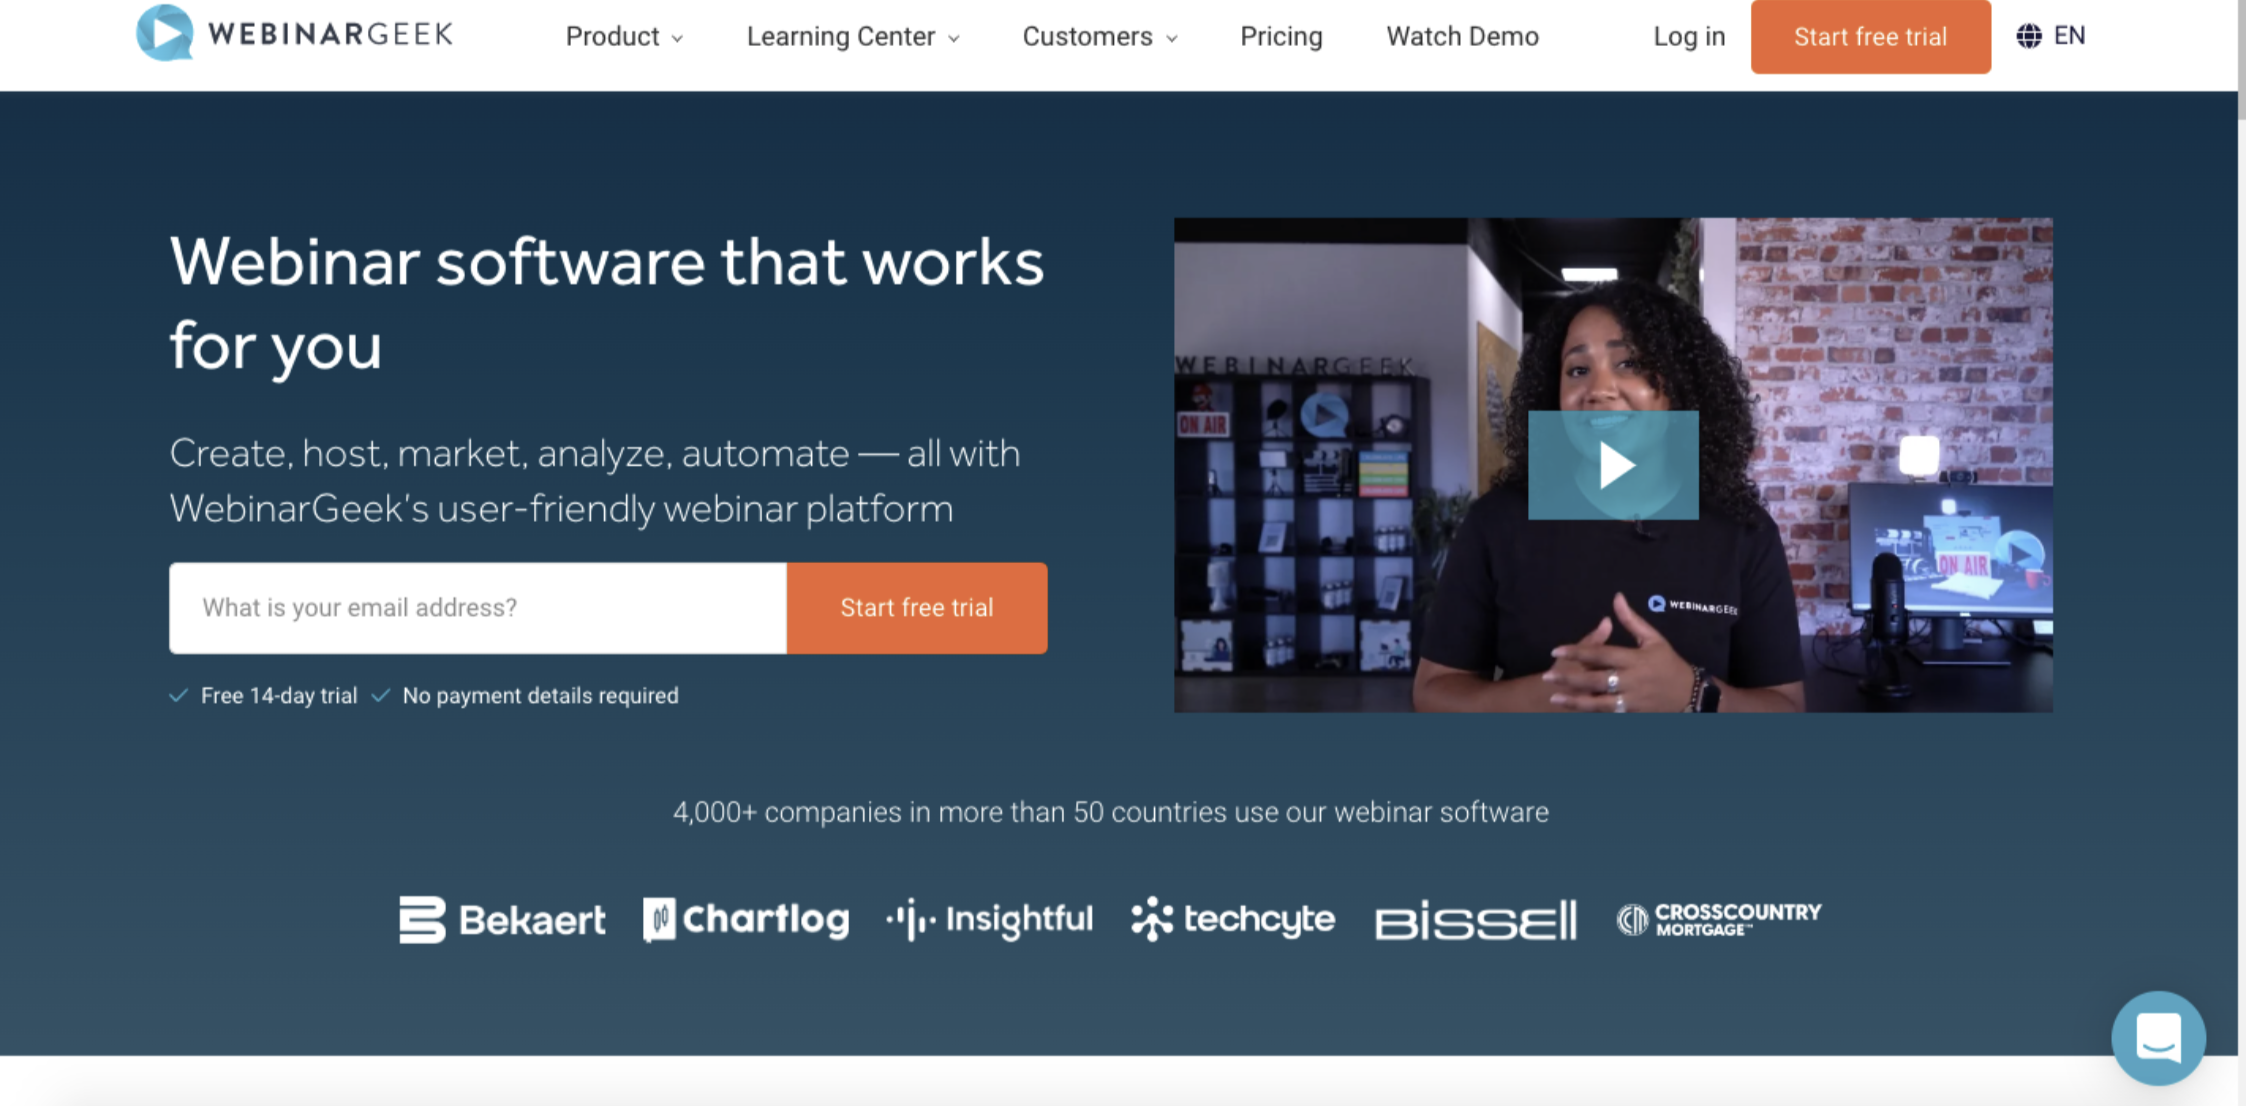Expand the Learning Center dropdown
Viewport: 2246px width, 1106px height.
[851, 37]
